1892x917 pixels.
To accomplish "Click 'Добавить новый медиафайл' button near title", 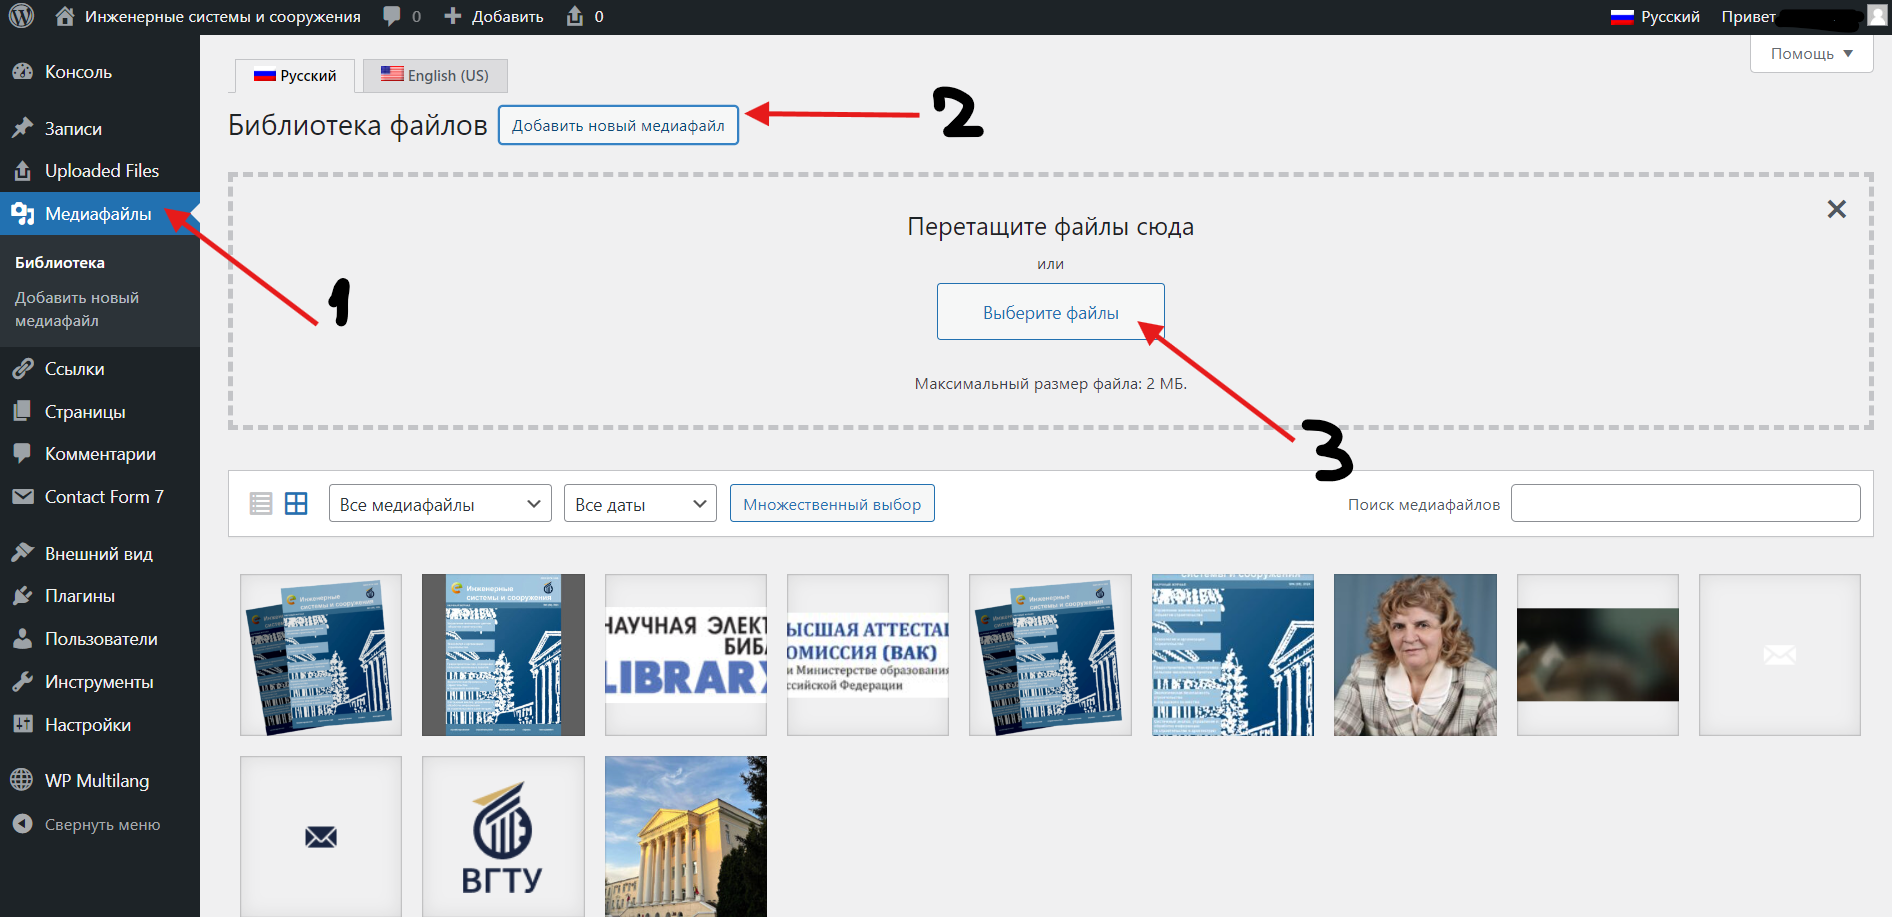I will point(618,126).
